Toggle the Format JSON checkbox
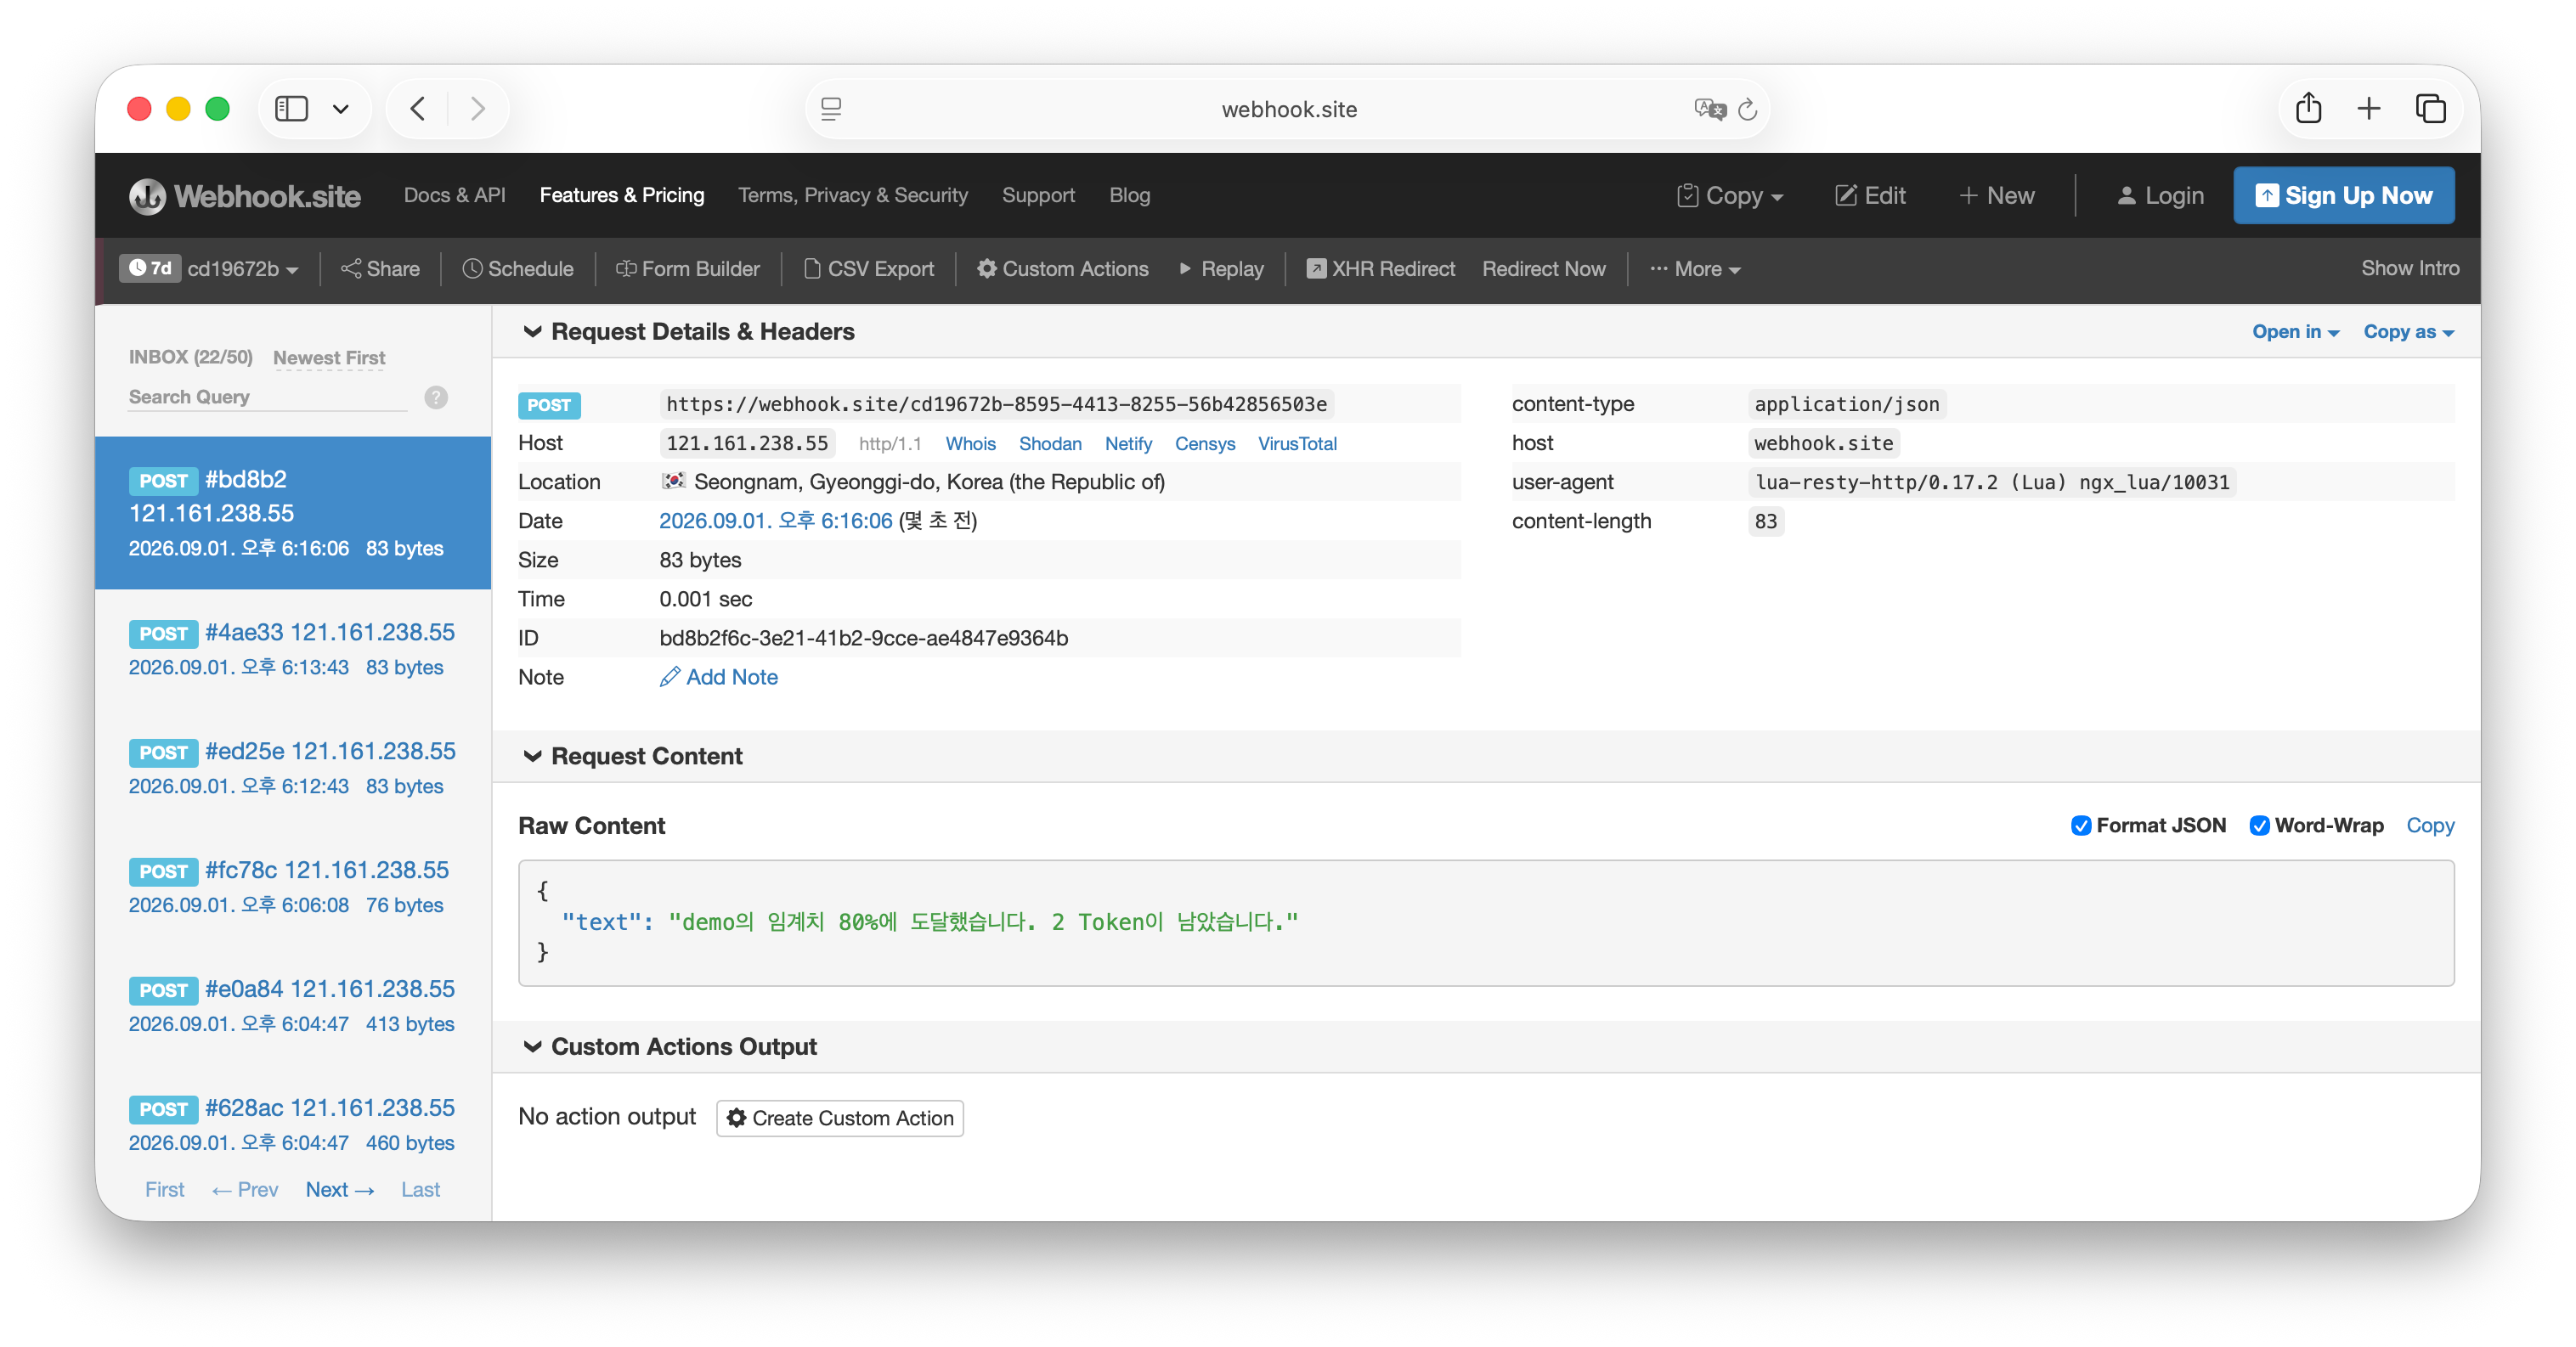 [2081, 826]
